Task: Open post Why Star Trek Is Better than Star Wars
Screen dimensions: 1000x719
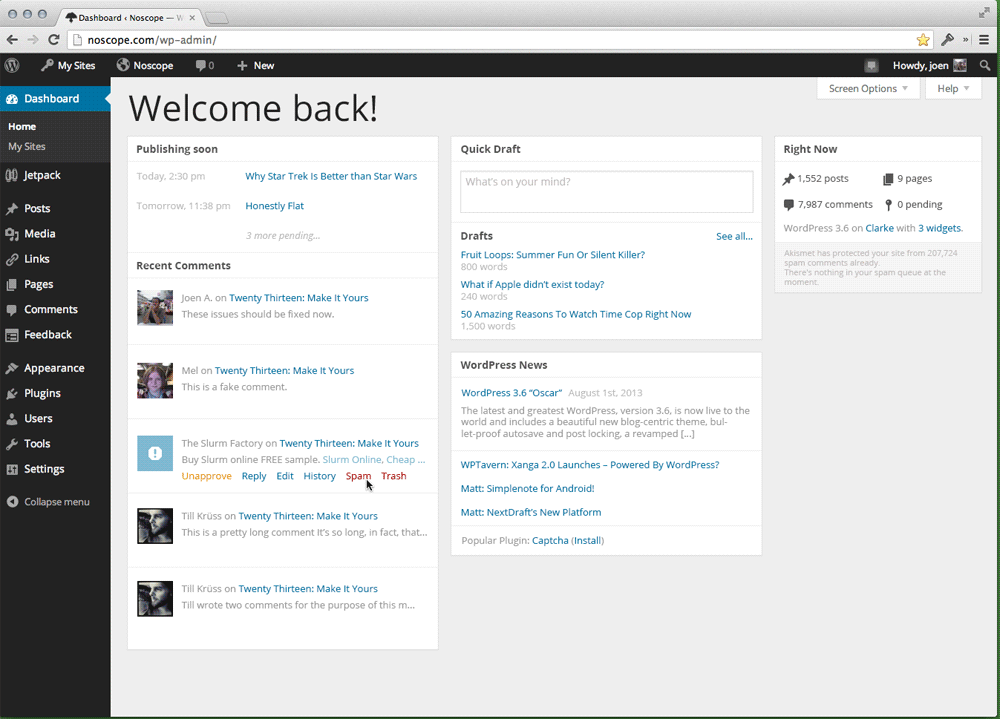Action: click(331, 176)
